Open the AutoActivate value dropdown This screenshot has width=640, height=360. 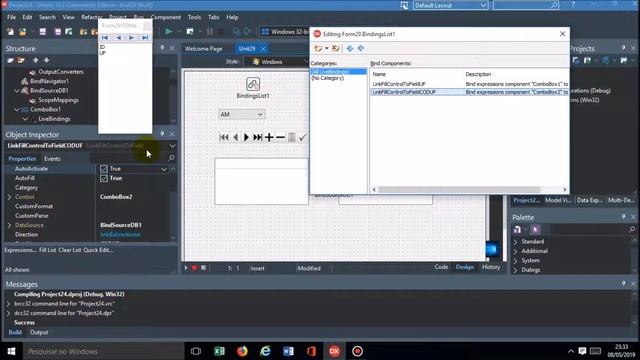click(164, 169)
